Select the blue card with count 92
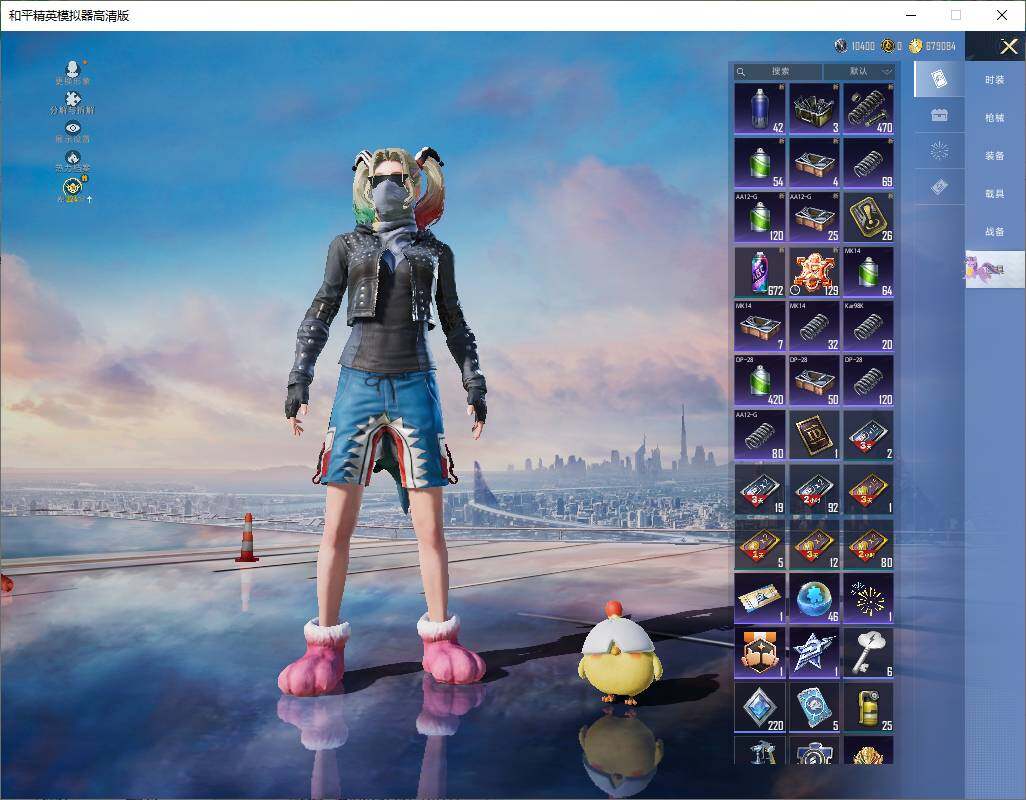 tap(814, 489)
